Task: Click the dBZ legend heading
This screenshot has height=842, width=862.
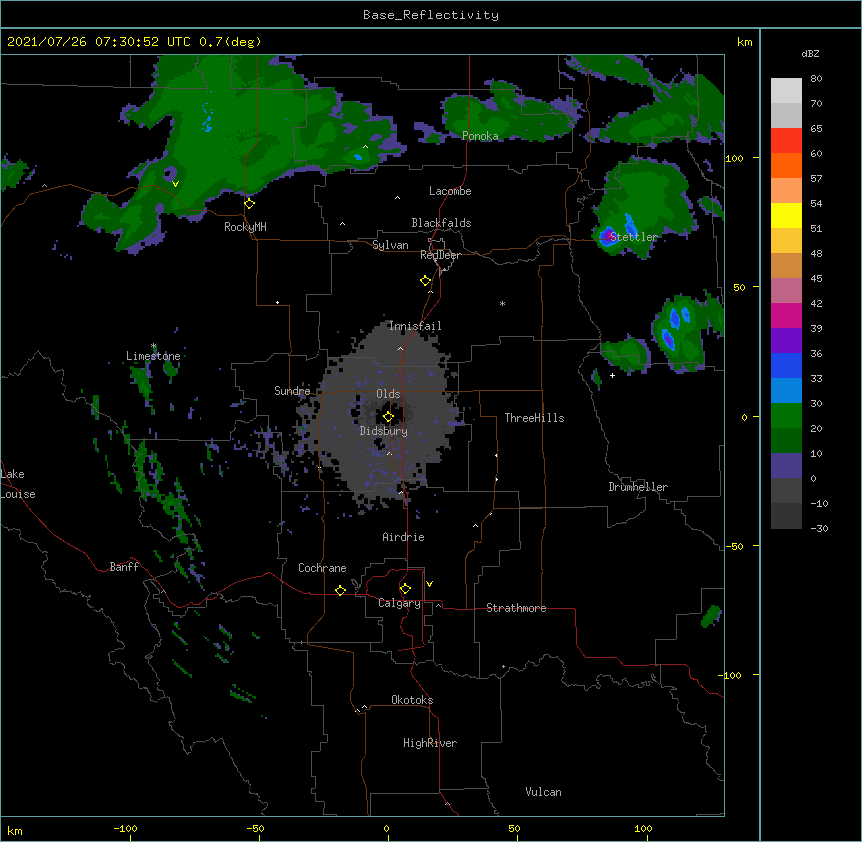Action: point(810,54)
